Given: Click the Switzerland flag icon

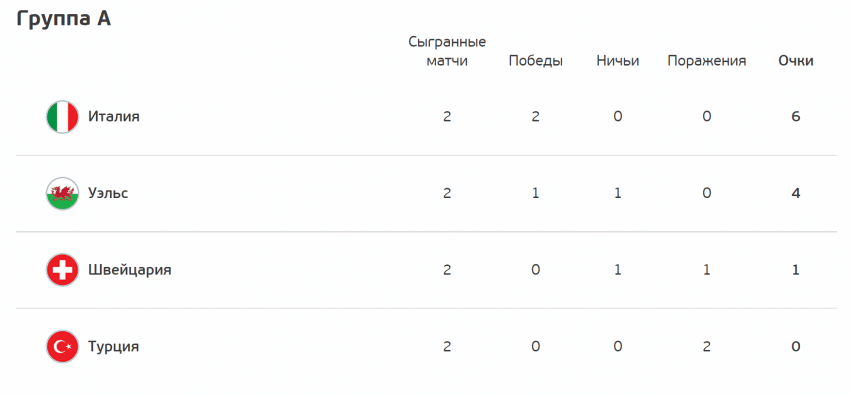Looking at the screenshot, I should [62, 270].
